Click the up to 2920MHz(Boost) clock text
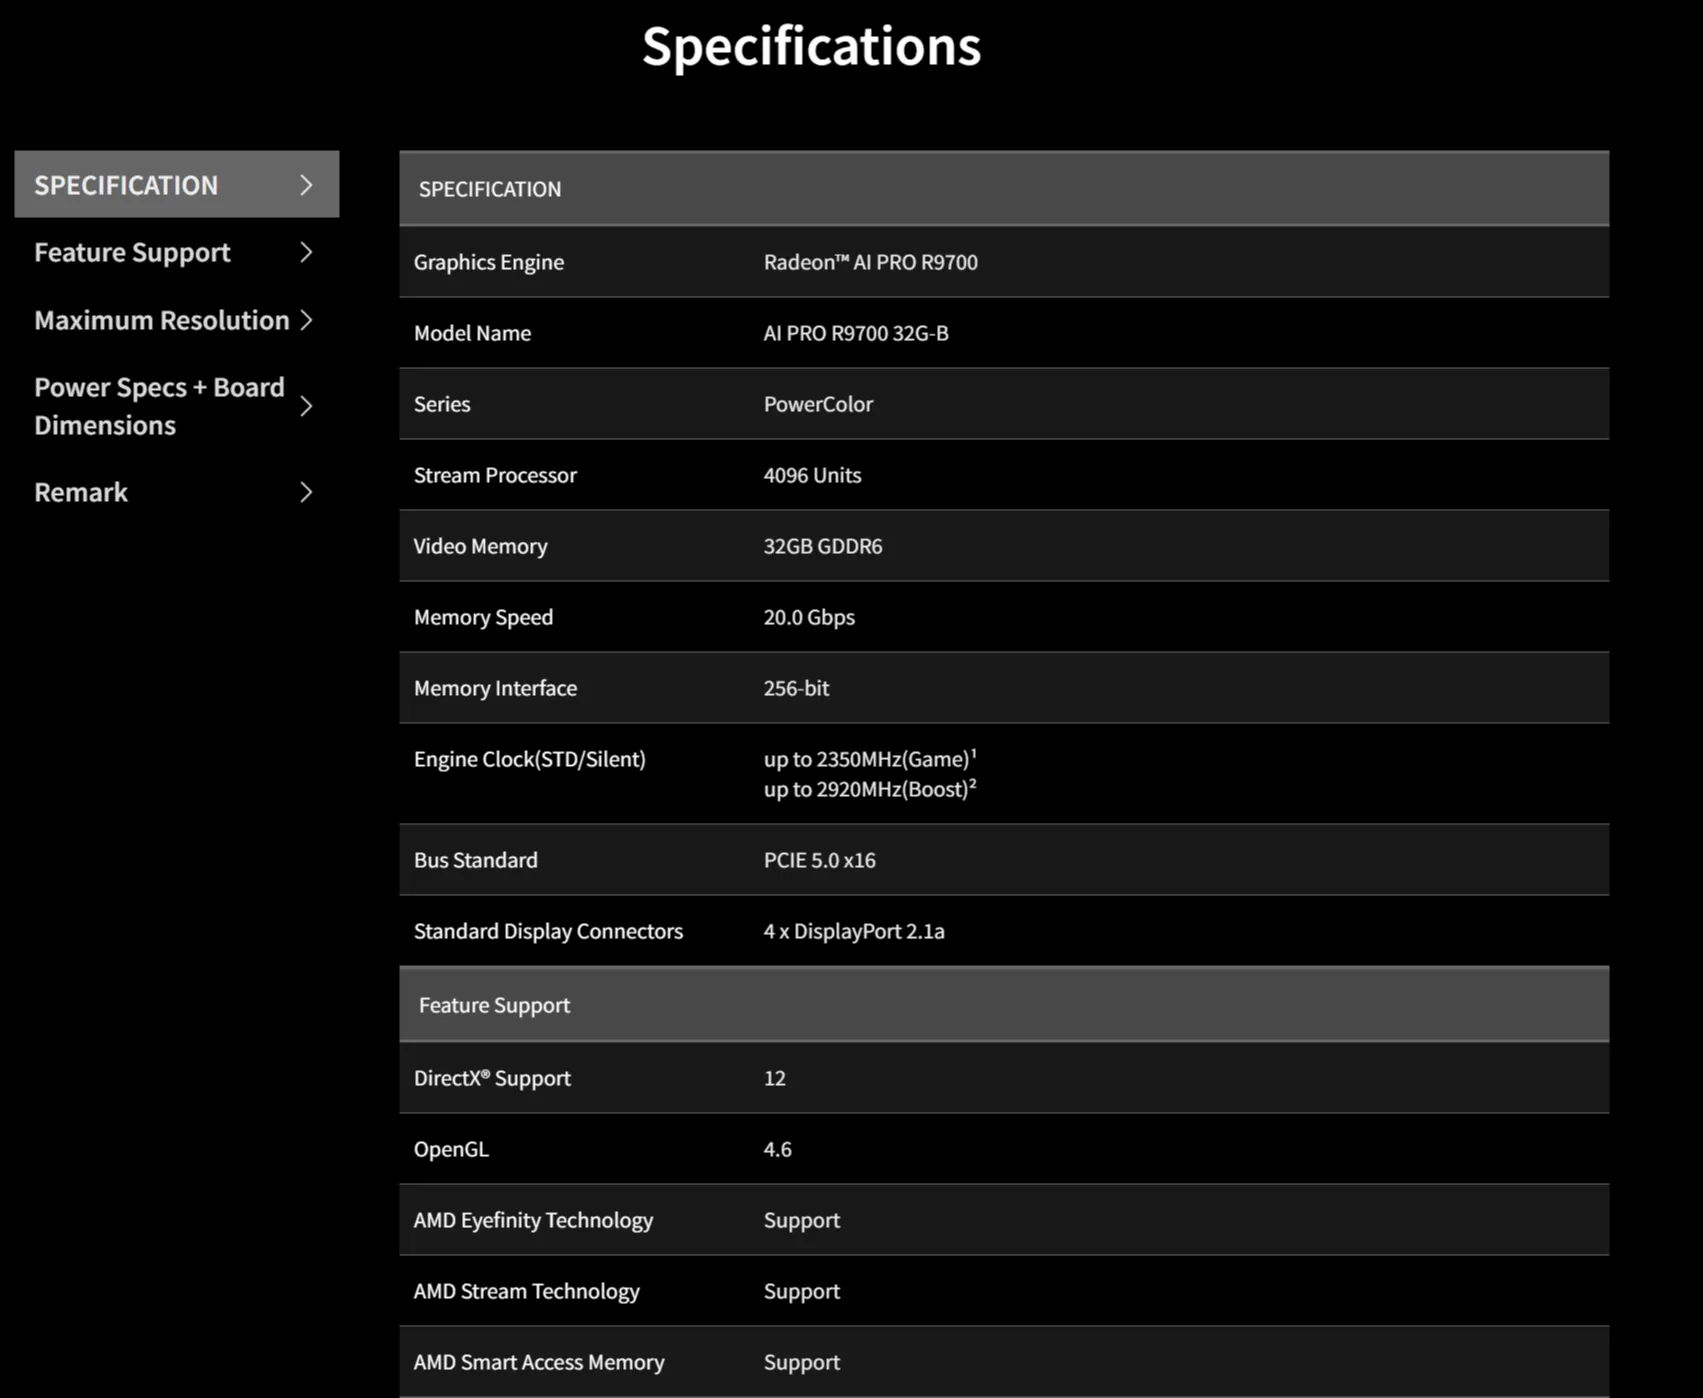 point(868,789)
